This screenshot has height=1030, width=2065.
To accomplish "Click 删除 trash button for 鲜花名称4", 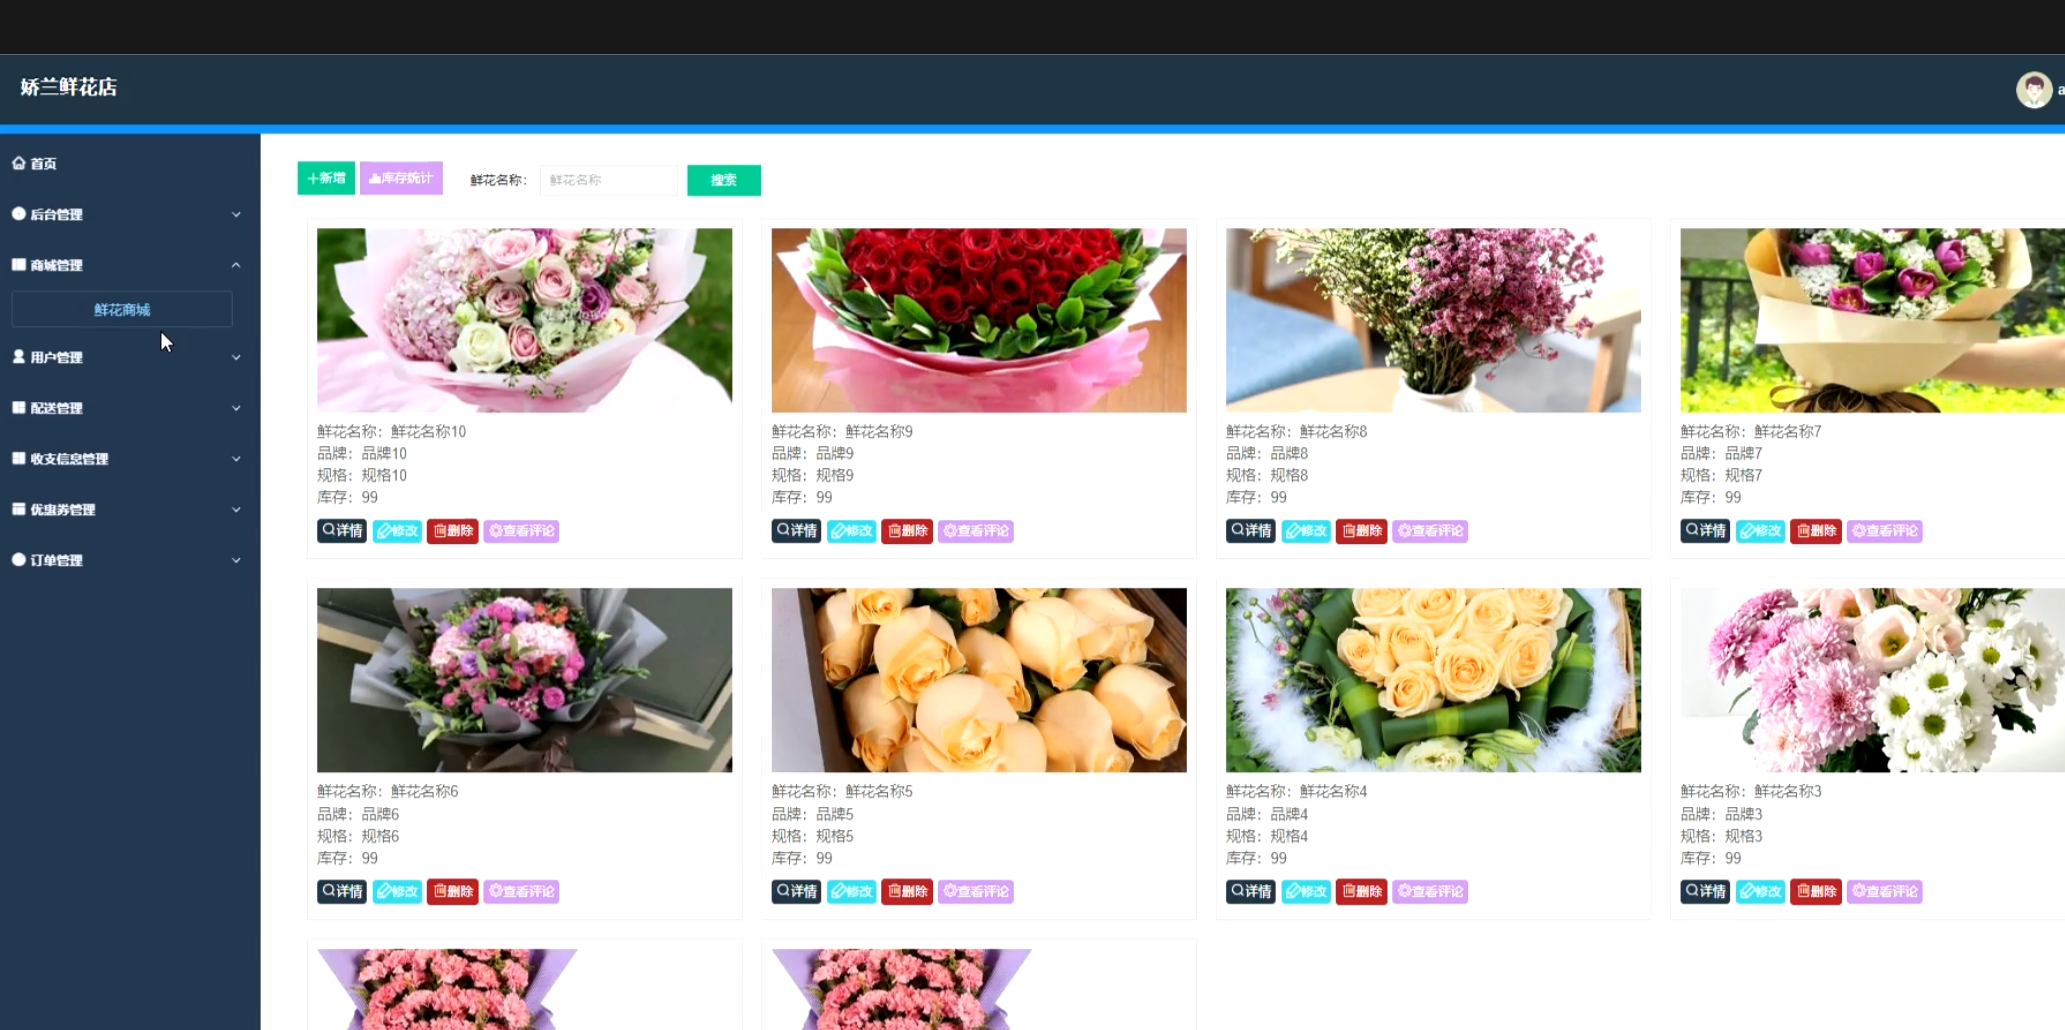I will [x=1361, y=891].
